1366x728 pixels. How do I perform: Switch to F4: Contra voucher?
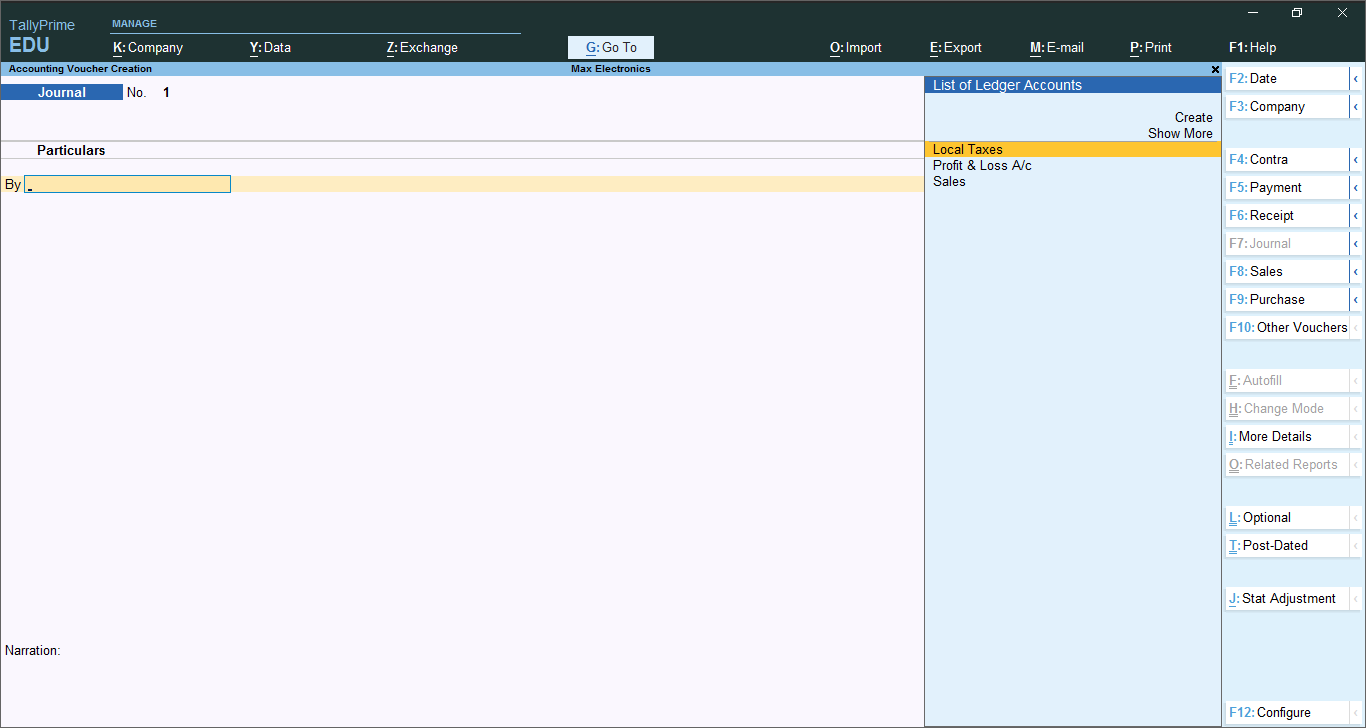click(1287, 159)
